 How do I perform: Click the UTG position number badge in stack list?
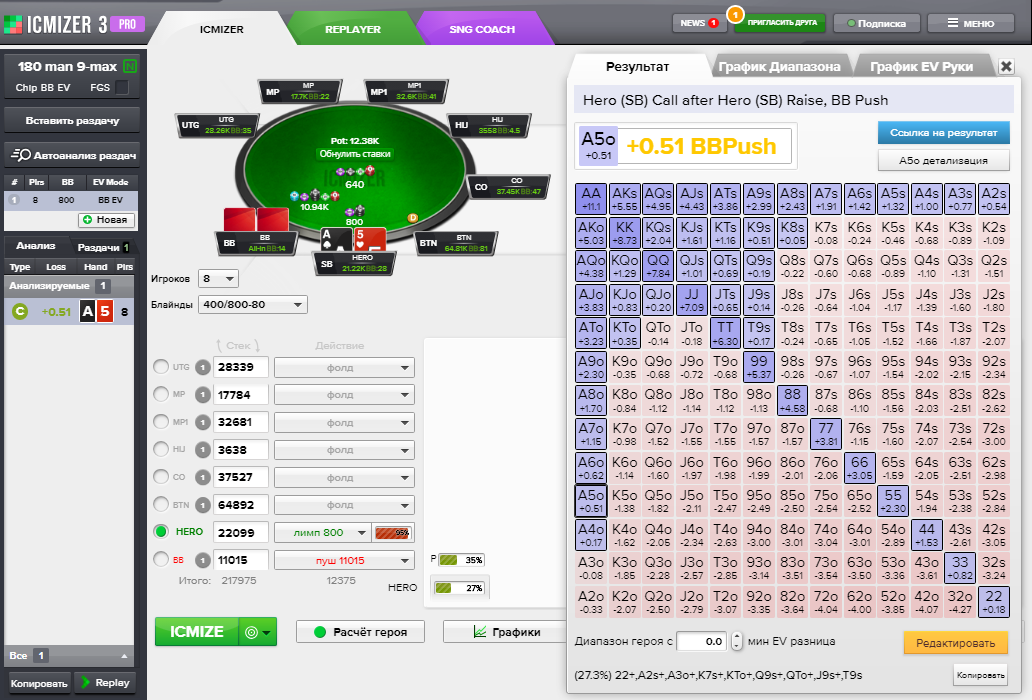point(203,367)
